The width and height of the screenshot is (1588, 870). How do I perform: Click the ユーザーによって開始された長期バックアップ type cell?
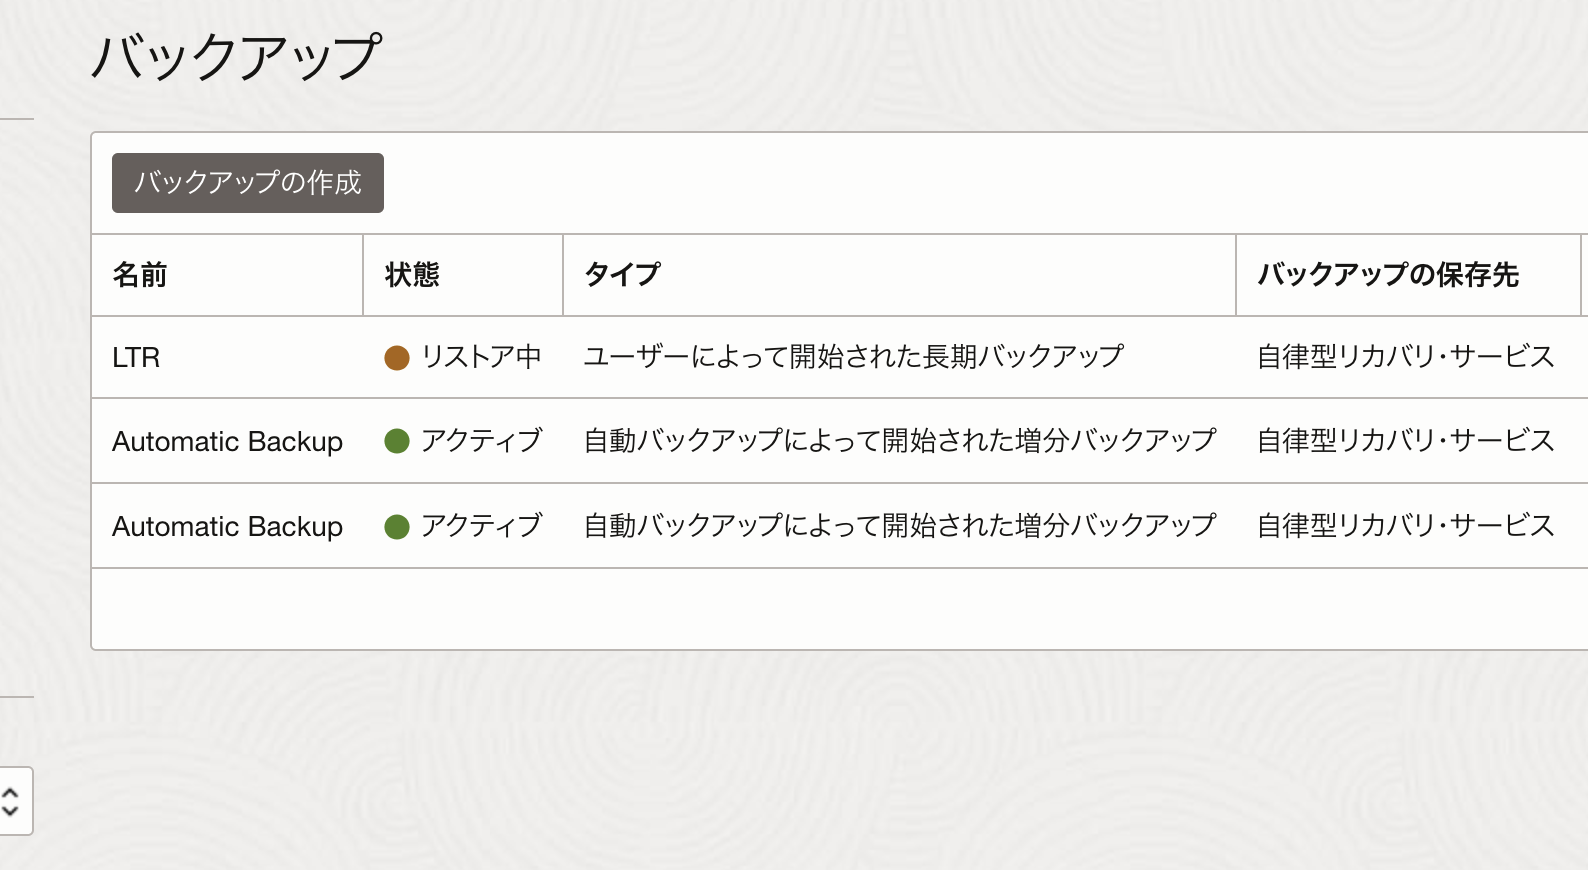853,357
